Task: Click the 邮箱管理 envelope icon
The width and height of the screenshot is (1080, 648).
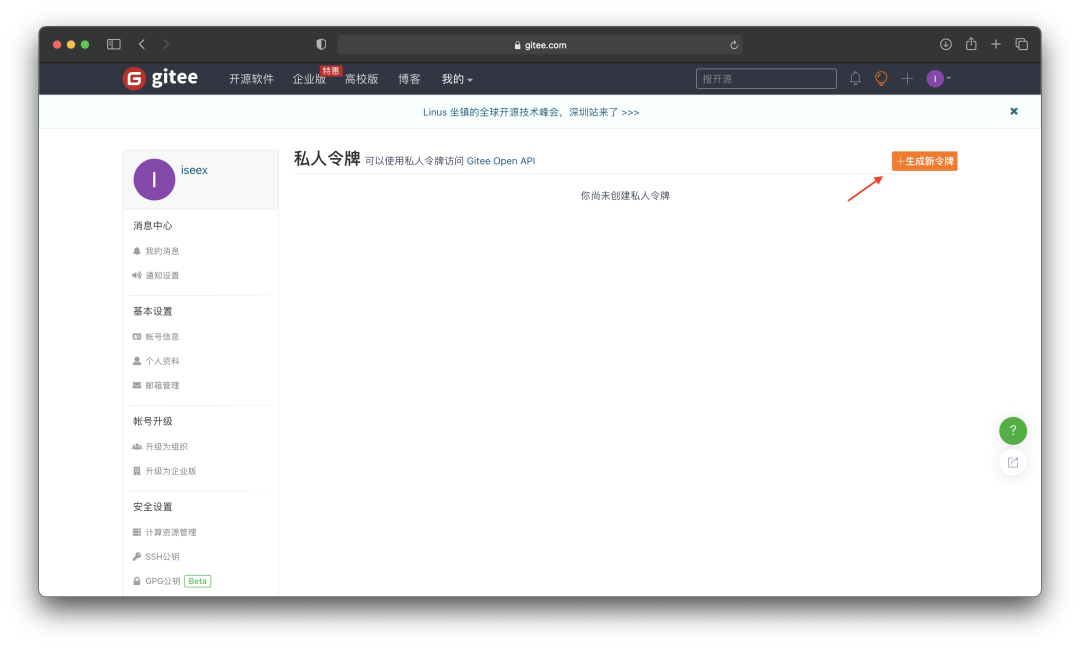Action: 136,385
